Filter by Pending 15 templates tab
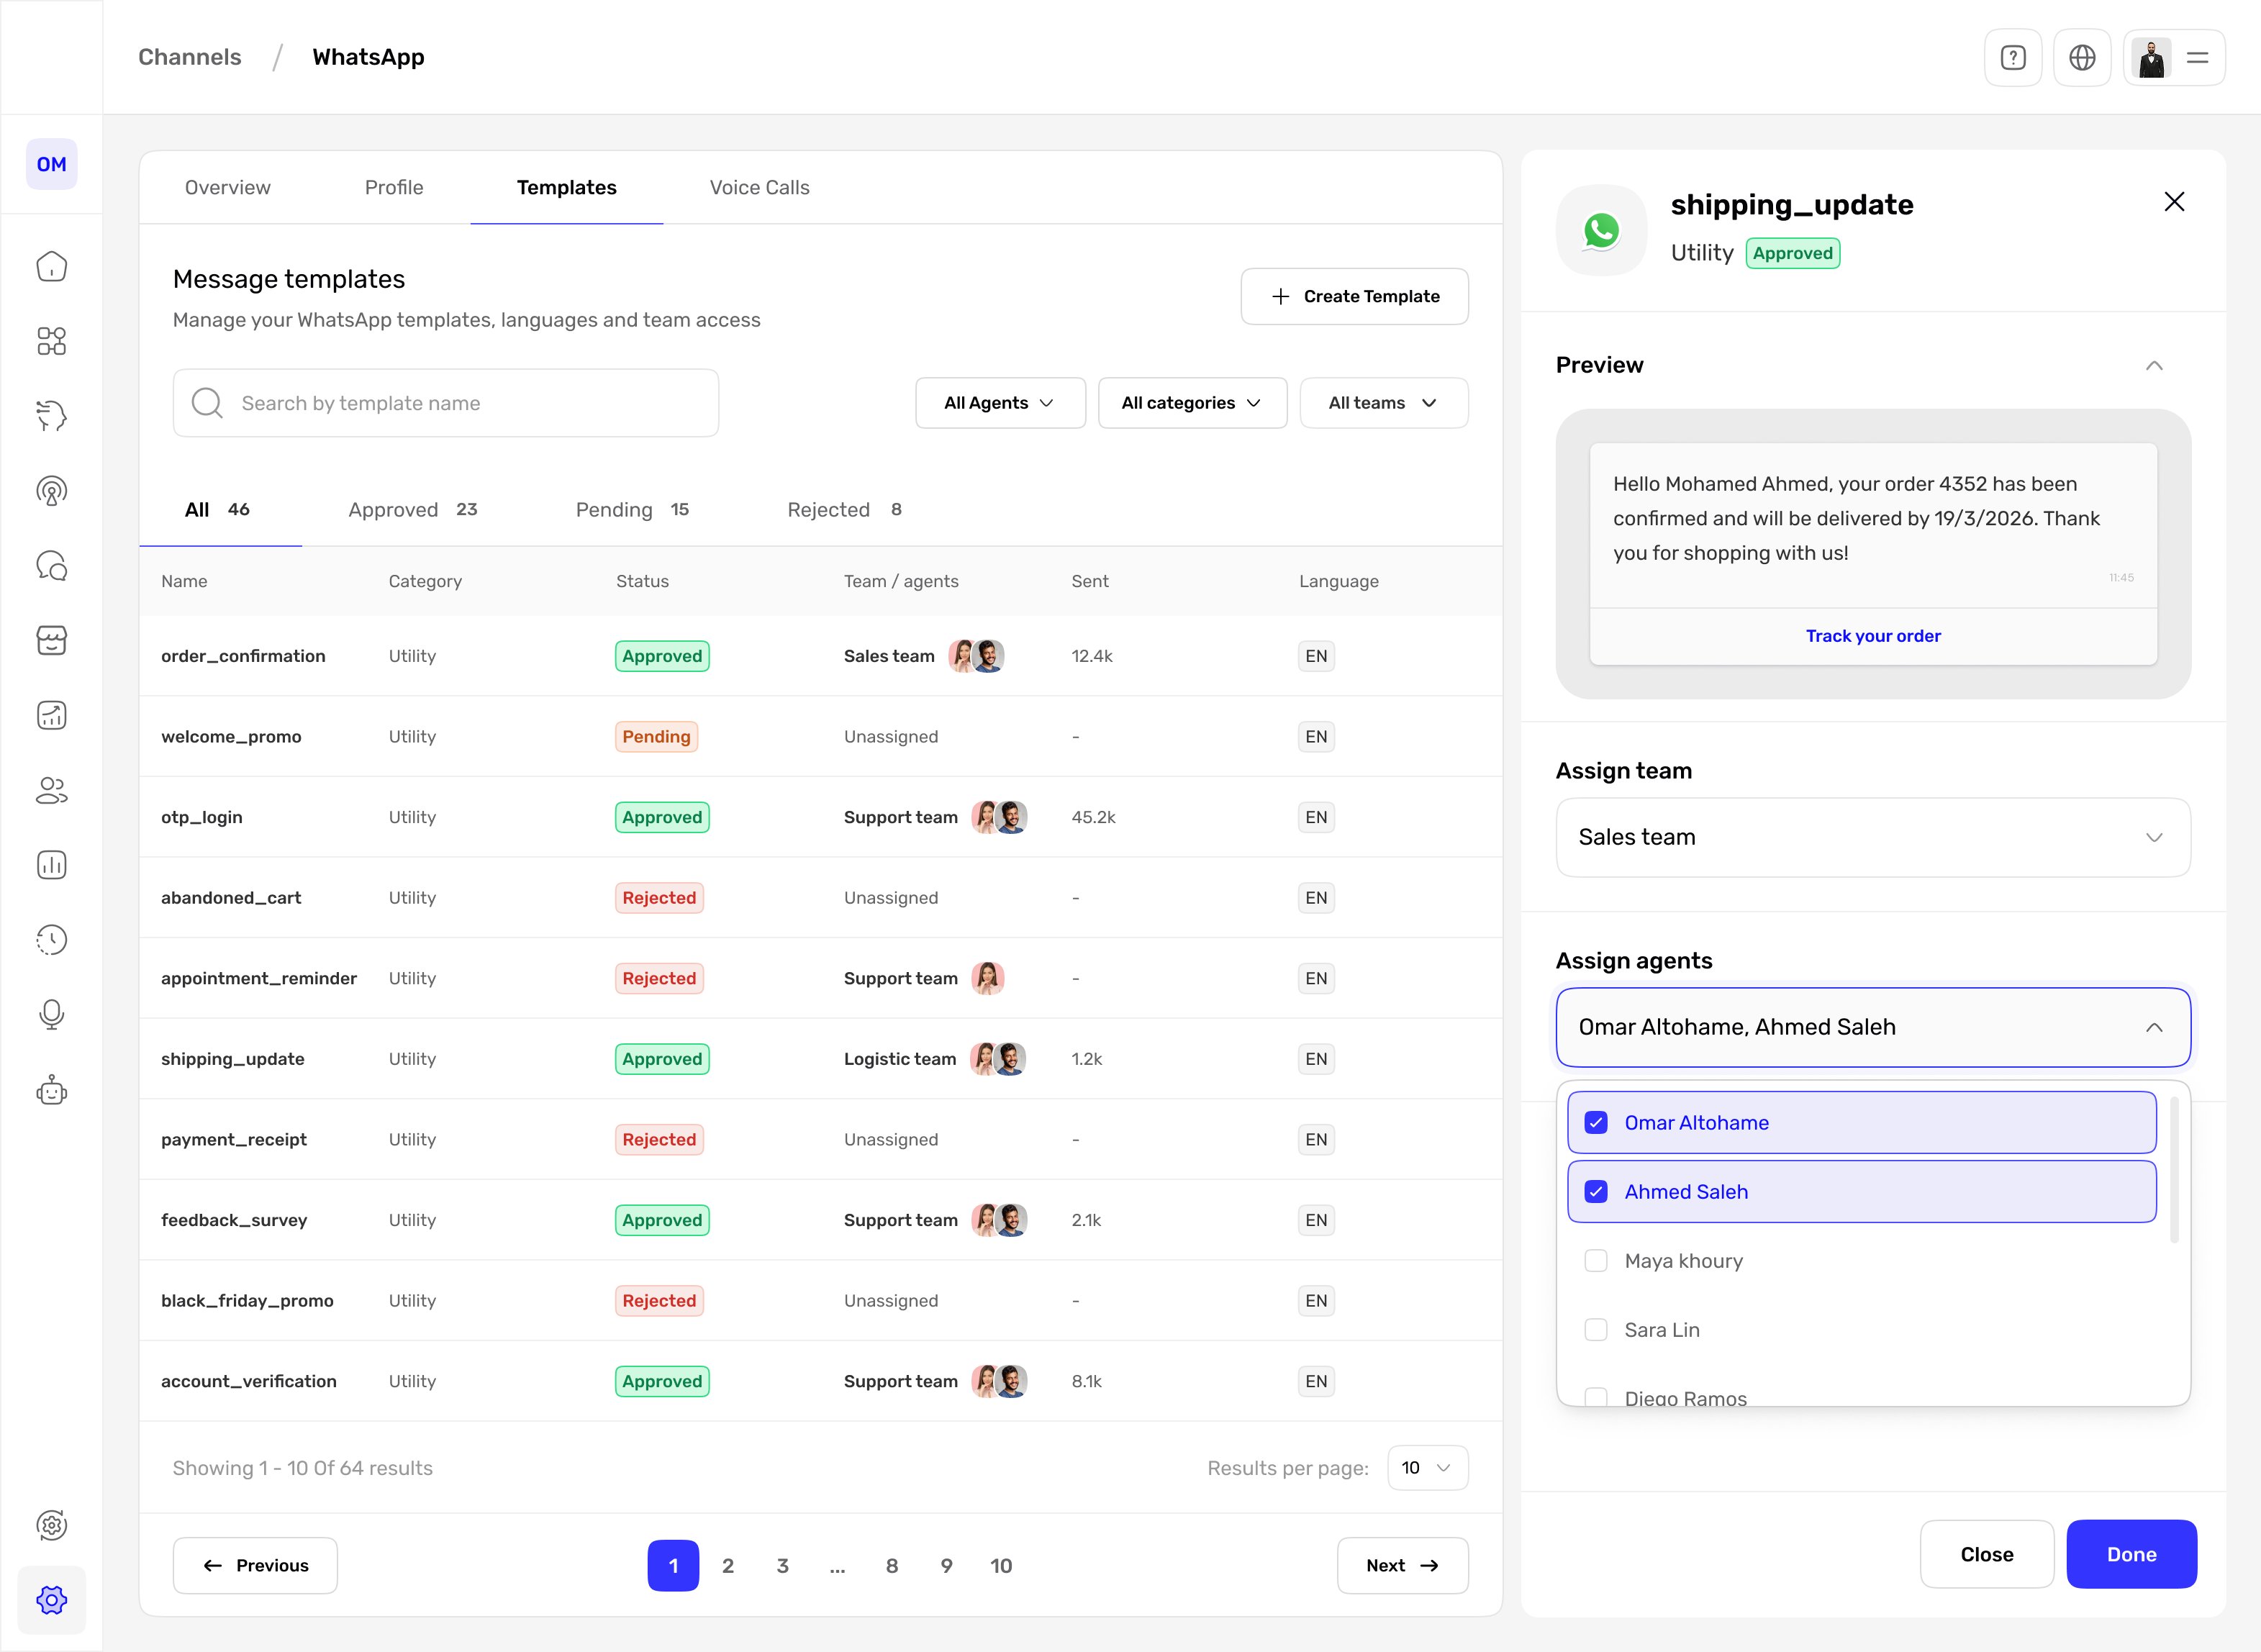Viewport: 2261px width, 1652px height. (632, 509)
